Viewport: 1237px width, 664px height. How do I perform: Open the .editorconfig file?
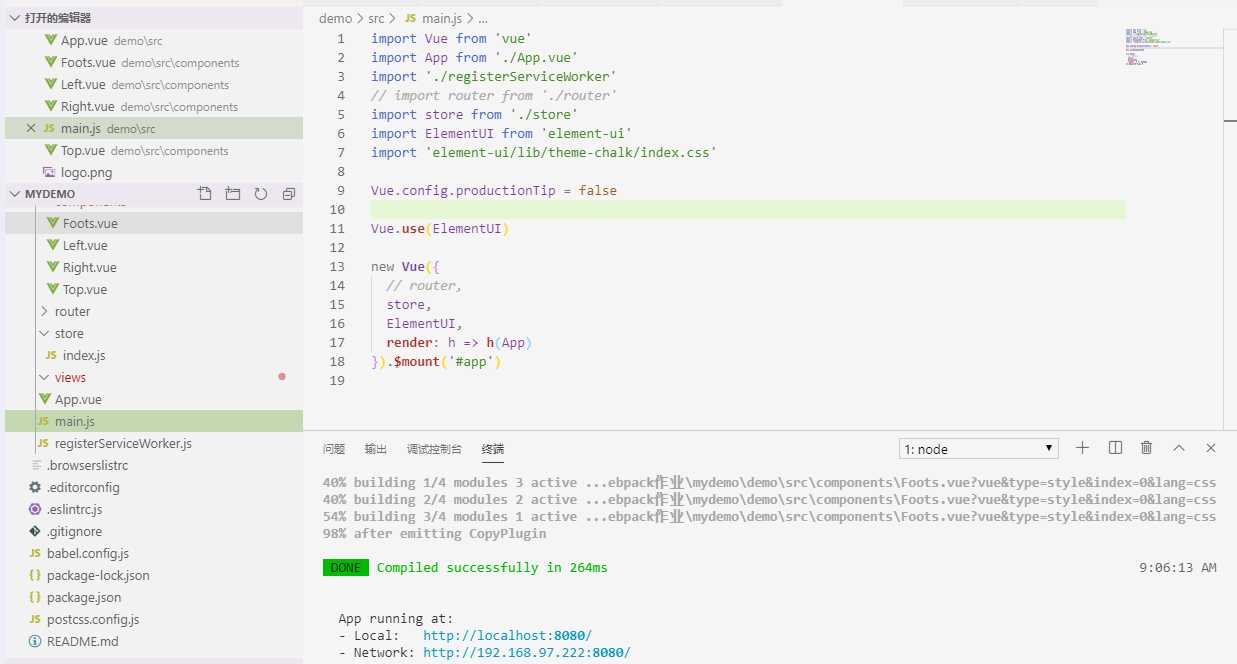153,487
